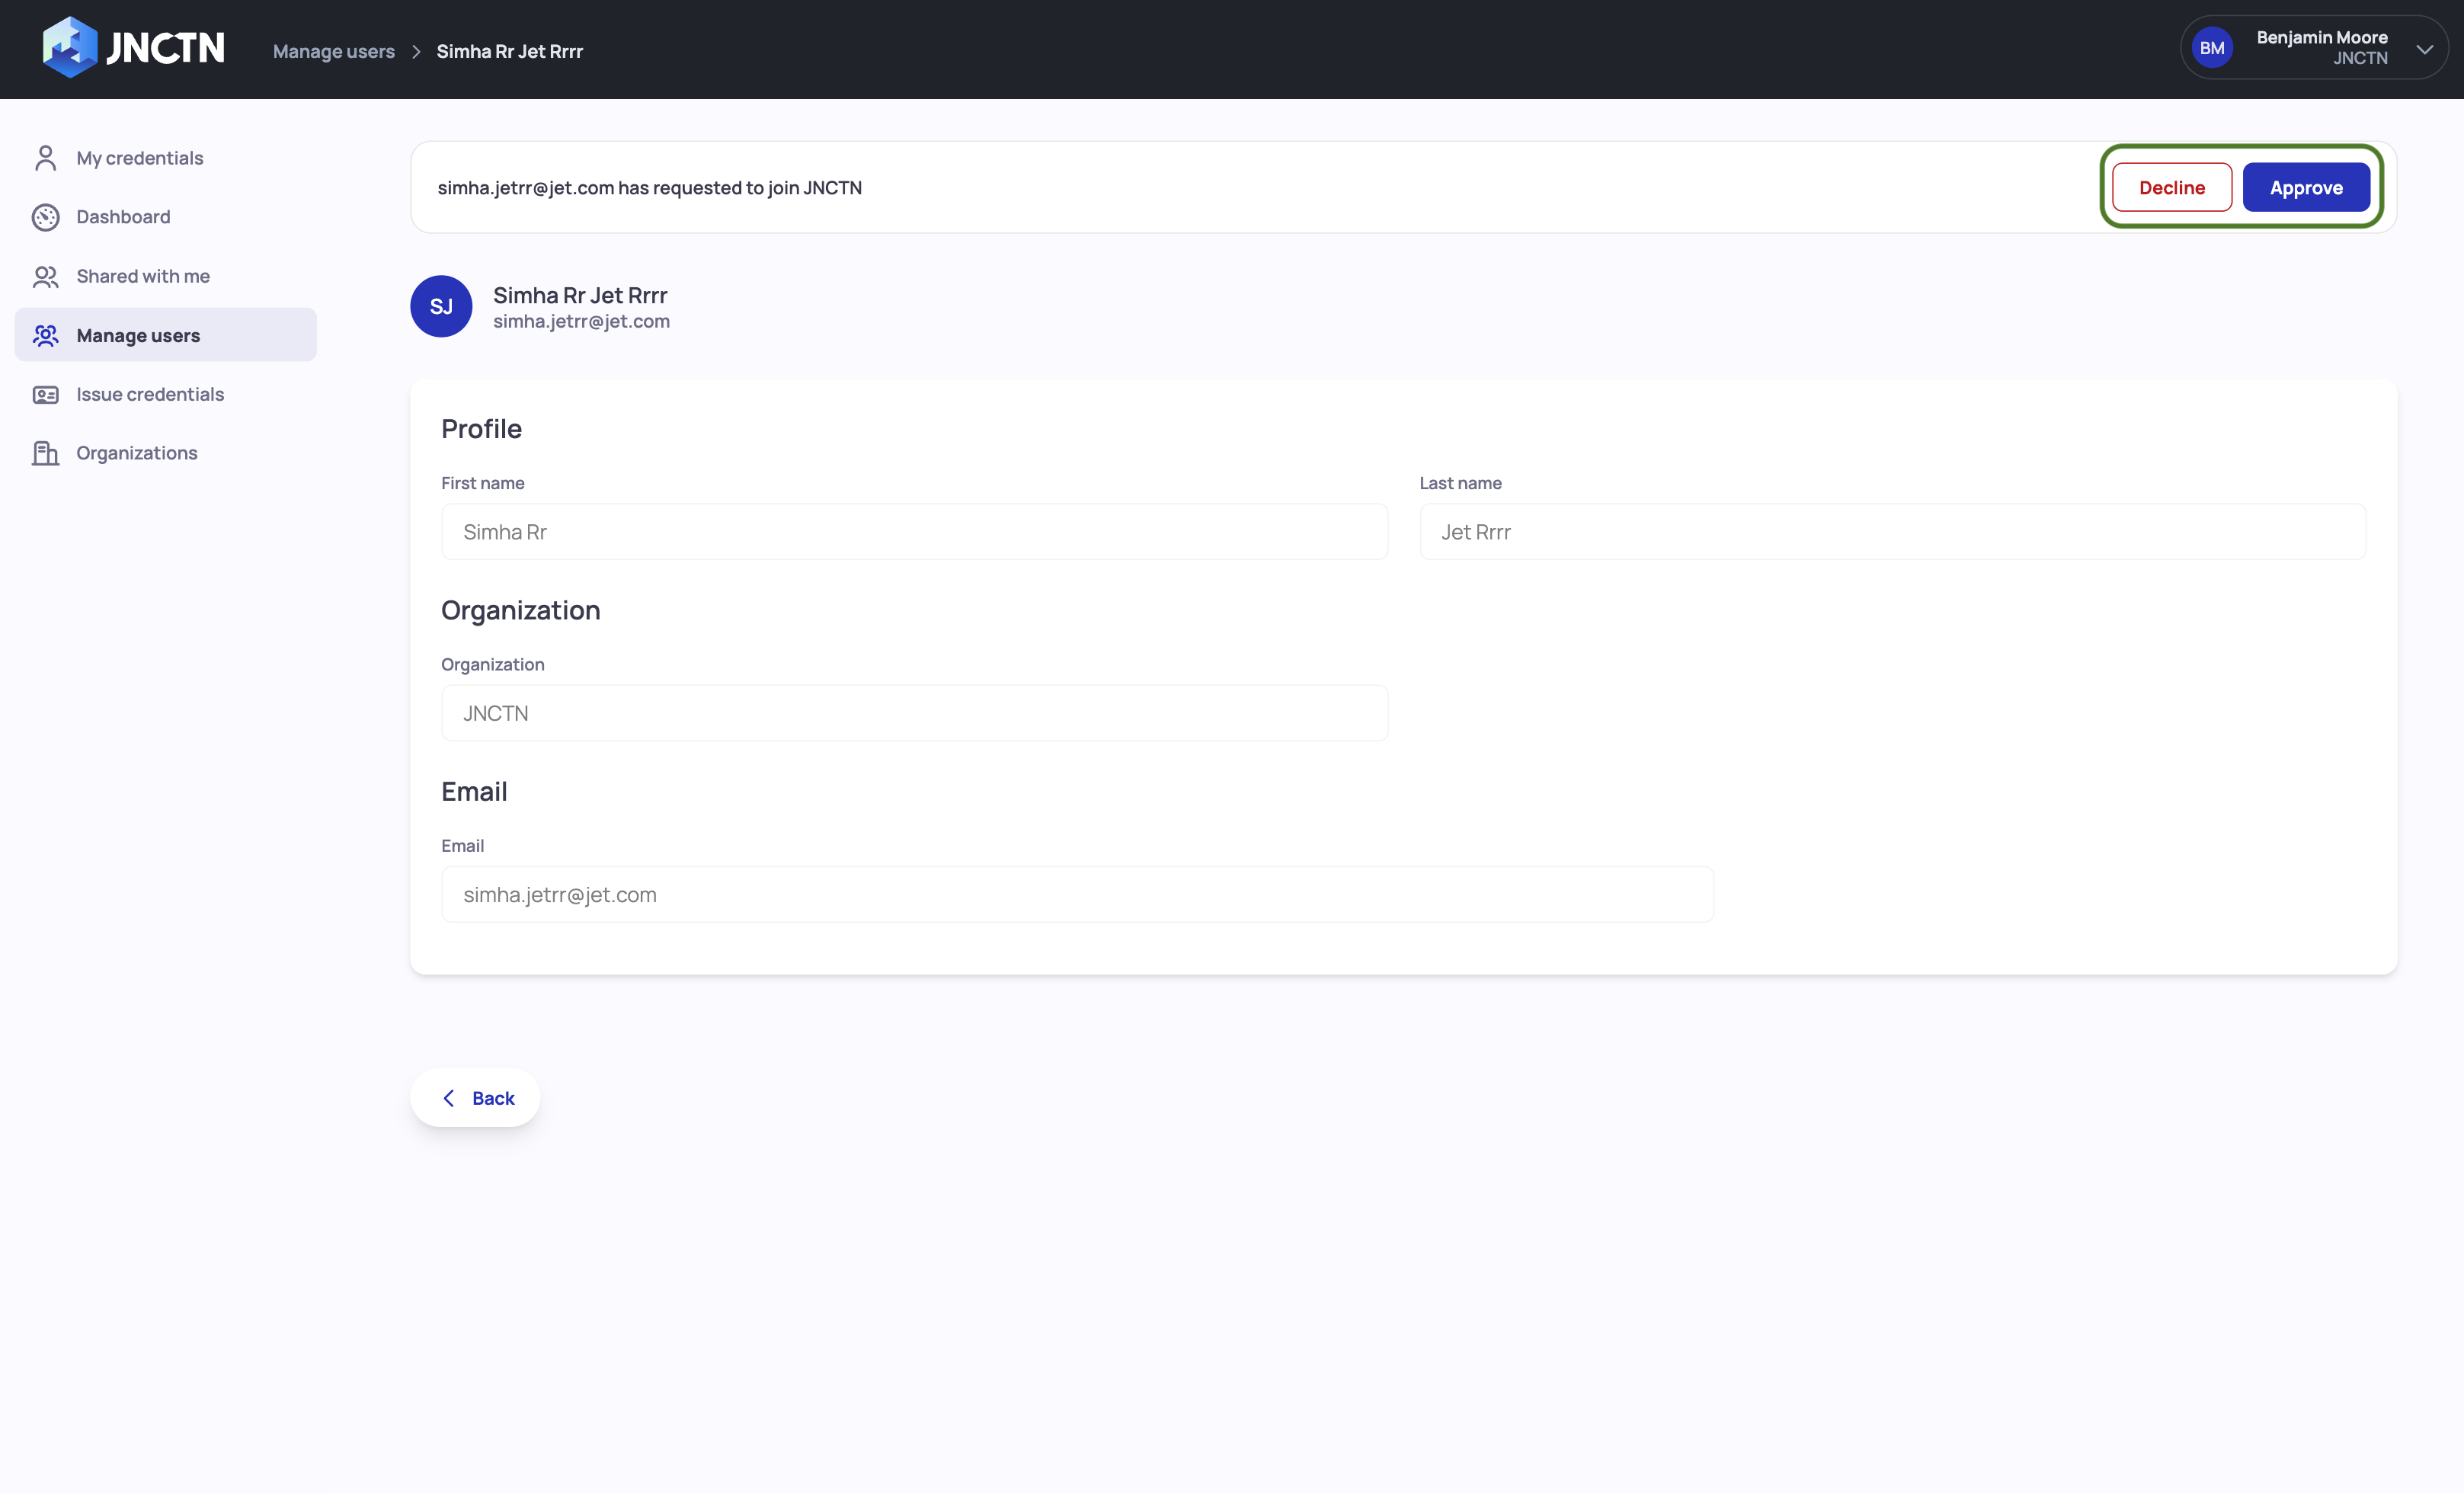Click the Shared with me people icon
The image size is (2464, 1501).
coord(45,276)
